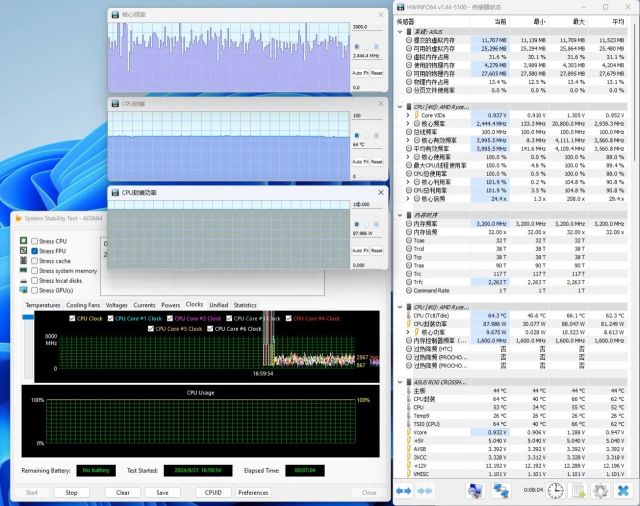Enable the Stress local disks checkbox
Viewport: 640px width, 506px height.
(x=35, y=280)
